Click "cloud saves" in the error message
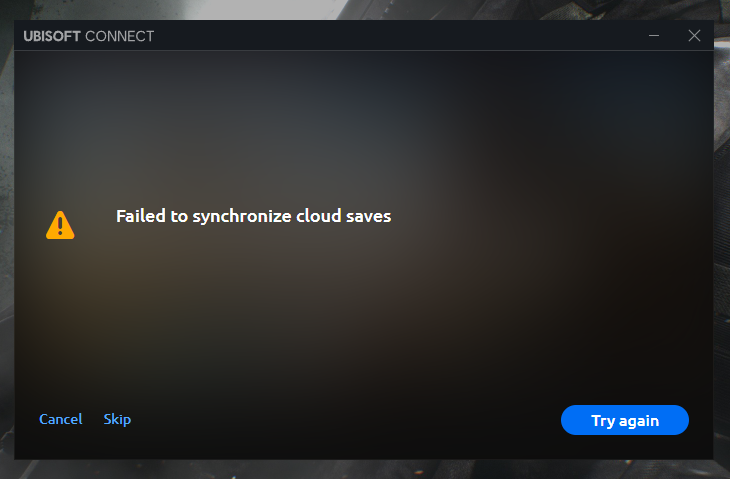730x479 pixels. click(x=343, y=216)
